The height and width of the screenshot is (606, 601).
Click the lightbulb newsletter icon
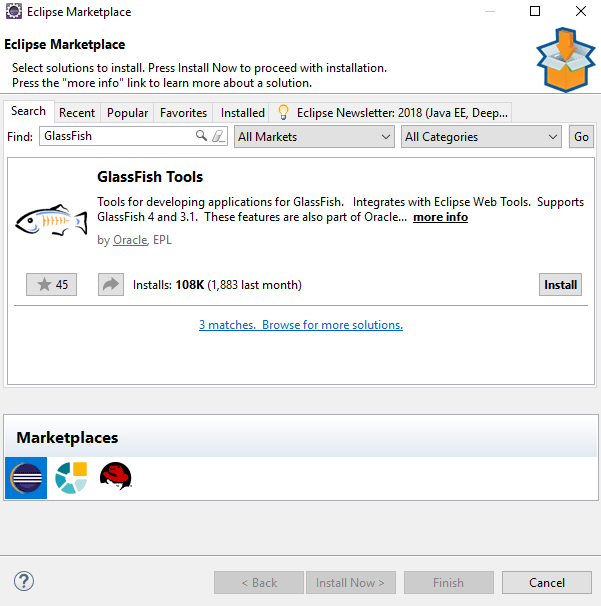click(x=283, y=112)
